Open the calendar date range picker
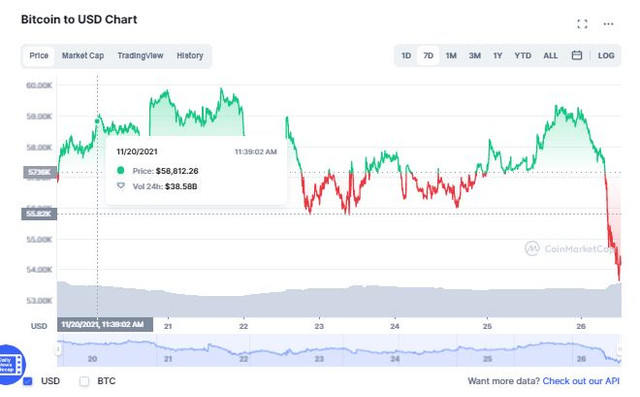Viewport: 640px width, 397px height. pyautogui.click(x=577, y=55)
